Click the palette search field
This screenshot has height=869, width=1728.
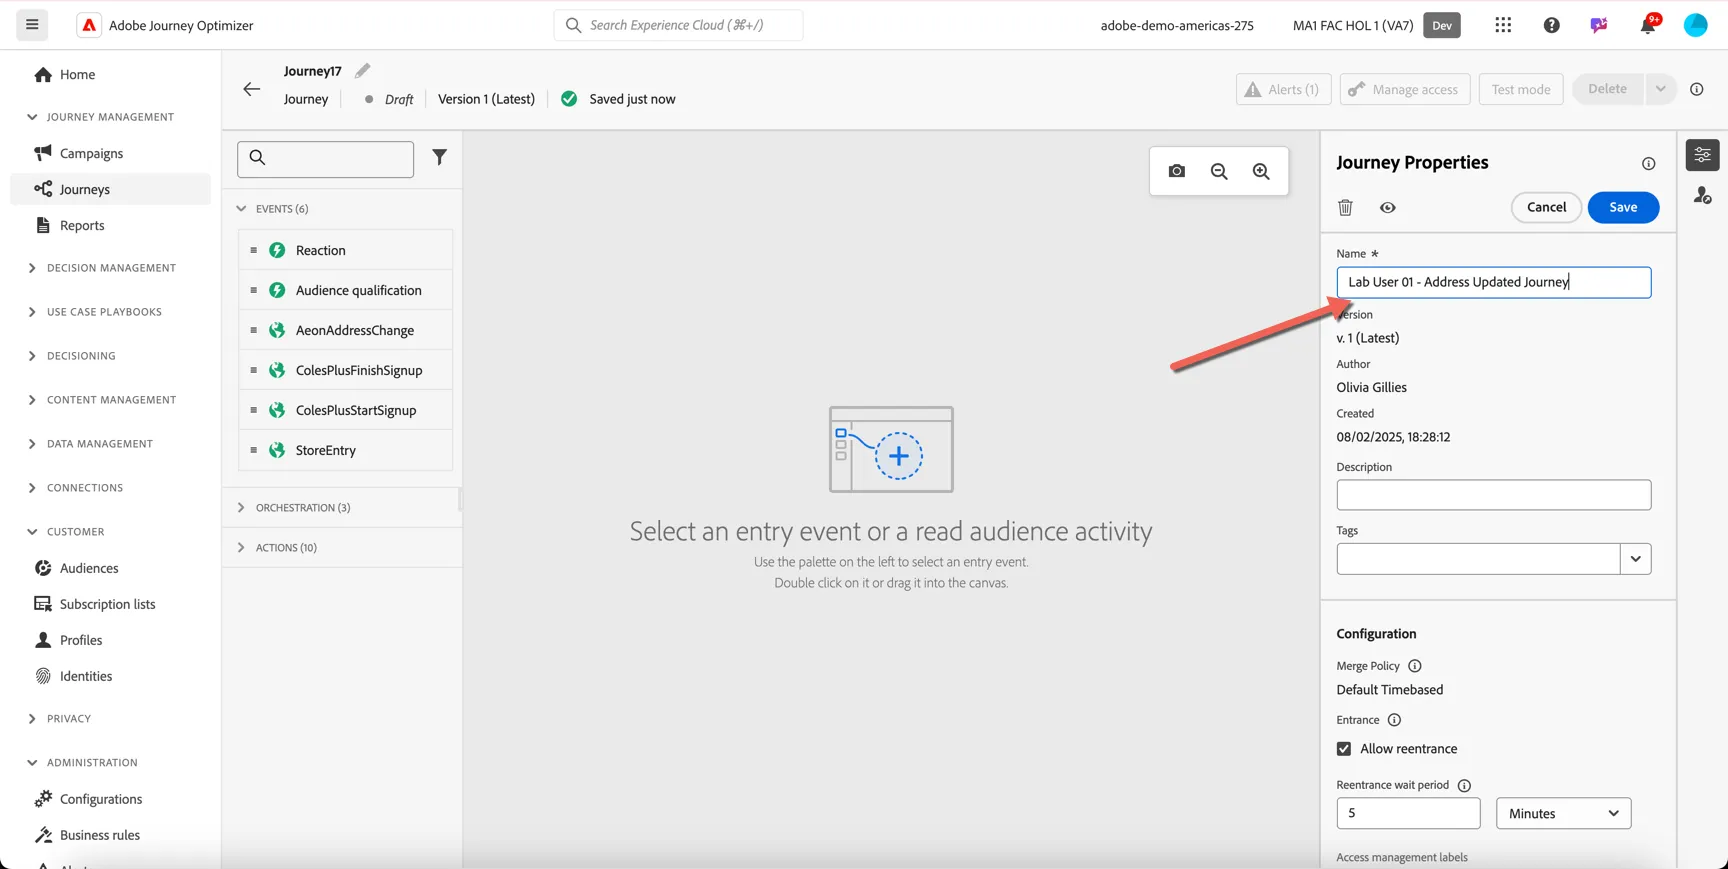[325, 159]
